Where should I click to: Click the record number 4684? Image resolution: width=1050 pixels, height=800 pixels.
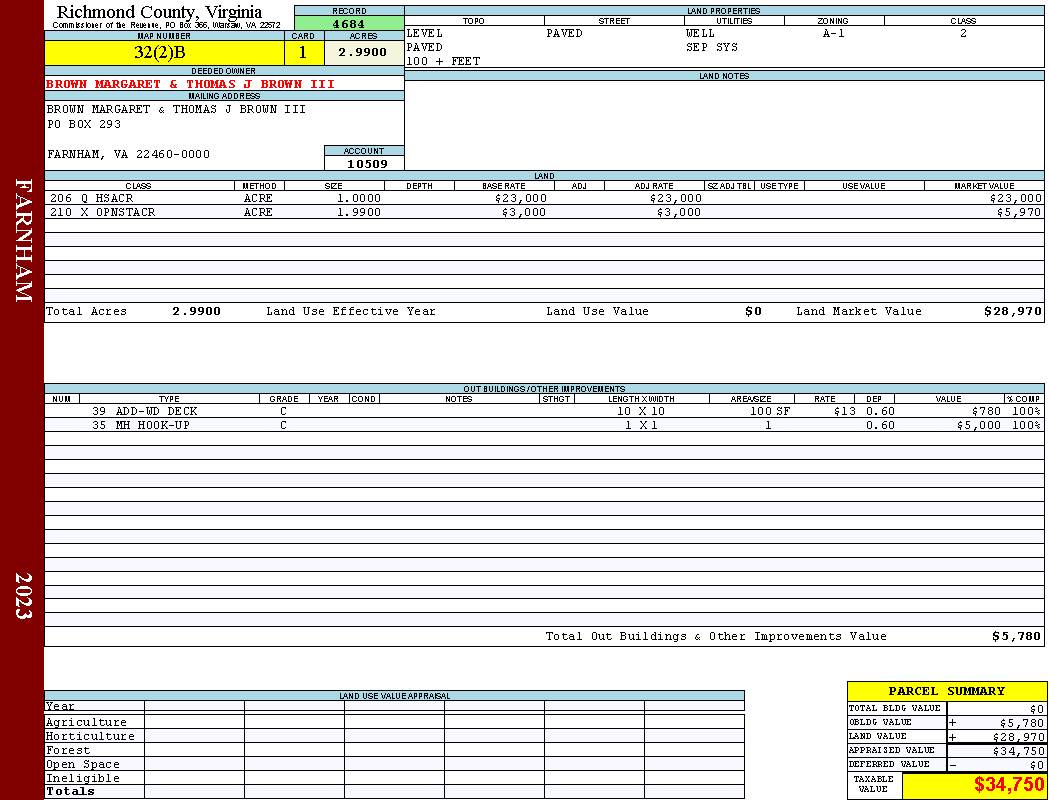(349, 24)
